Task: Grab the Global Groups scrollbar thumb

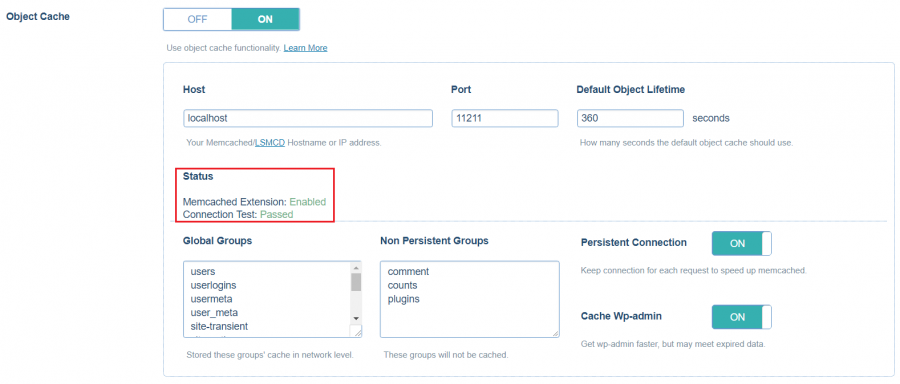Action: tap(356, 282)
